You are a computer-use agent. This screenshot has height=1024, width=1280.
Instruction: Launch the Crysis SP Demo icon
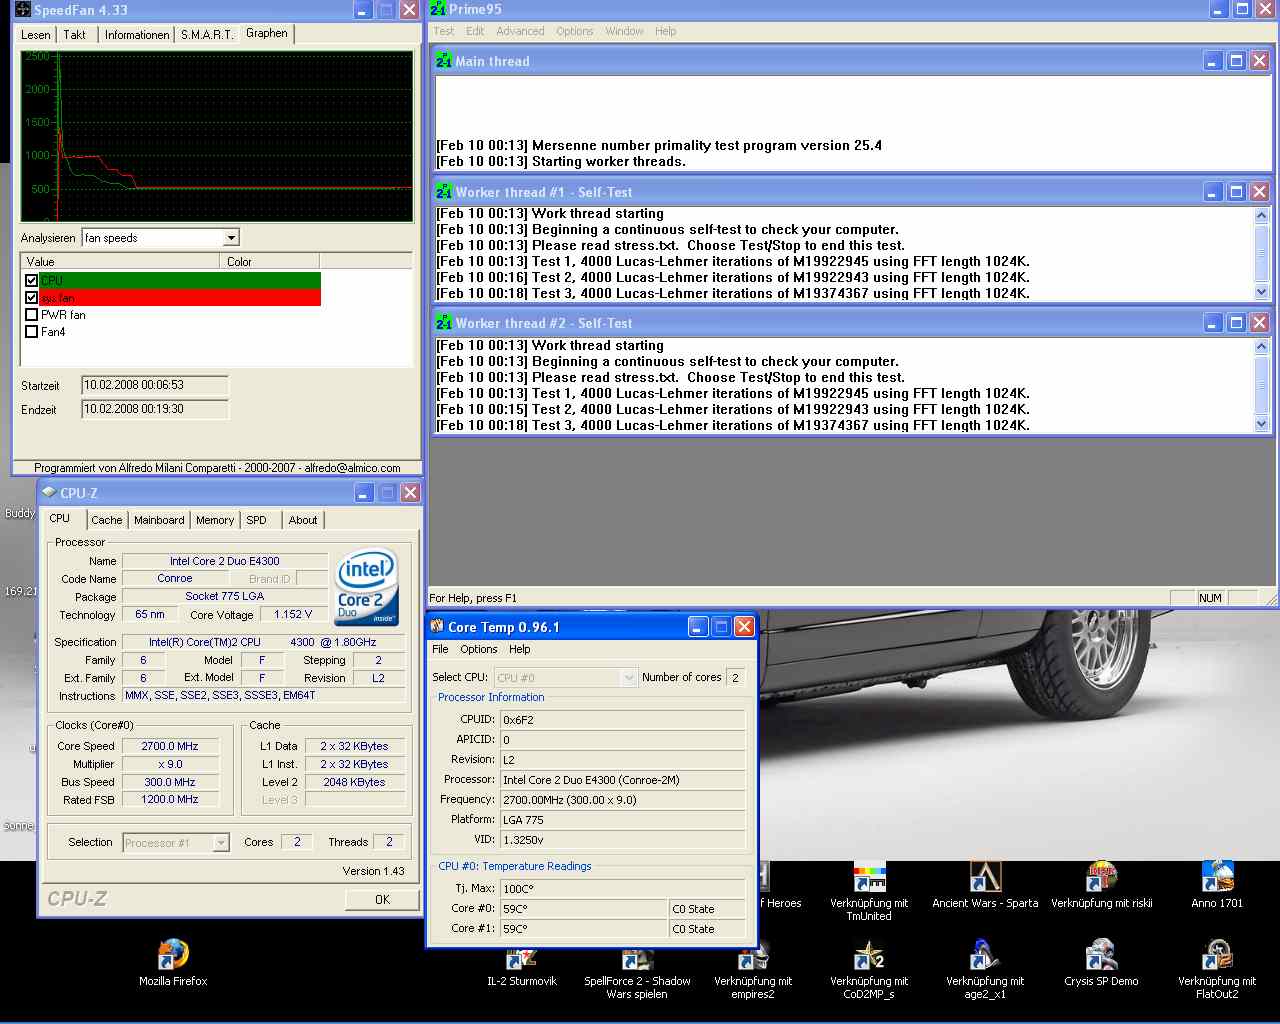pos(1101,956)
